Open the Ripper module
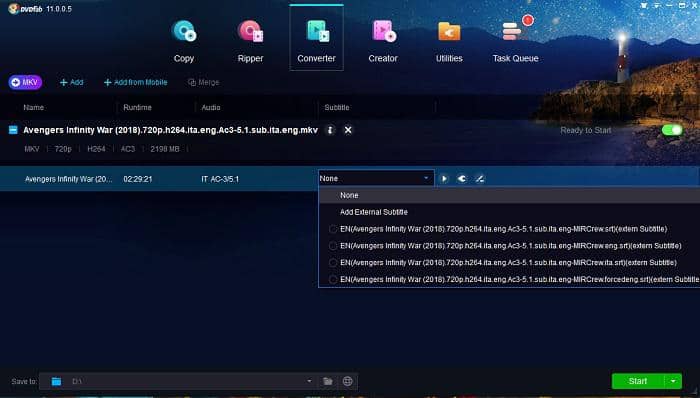This screenshot has height=398, width=700. [250, 41]
